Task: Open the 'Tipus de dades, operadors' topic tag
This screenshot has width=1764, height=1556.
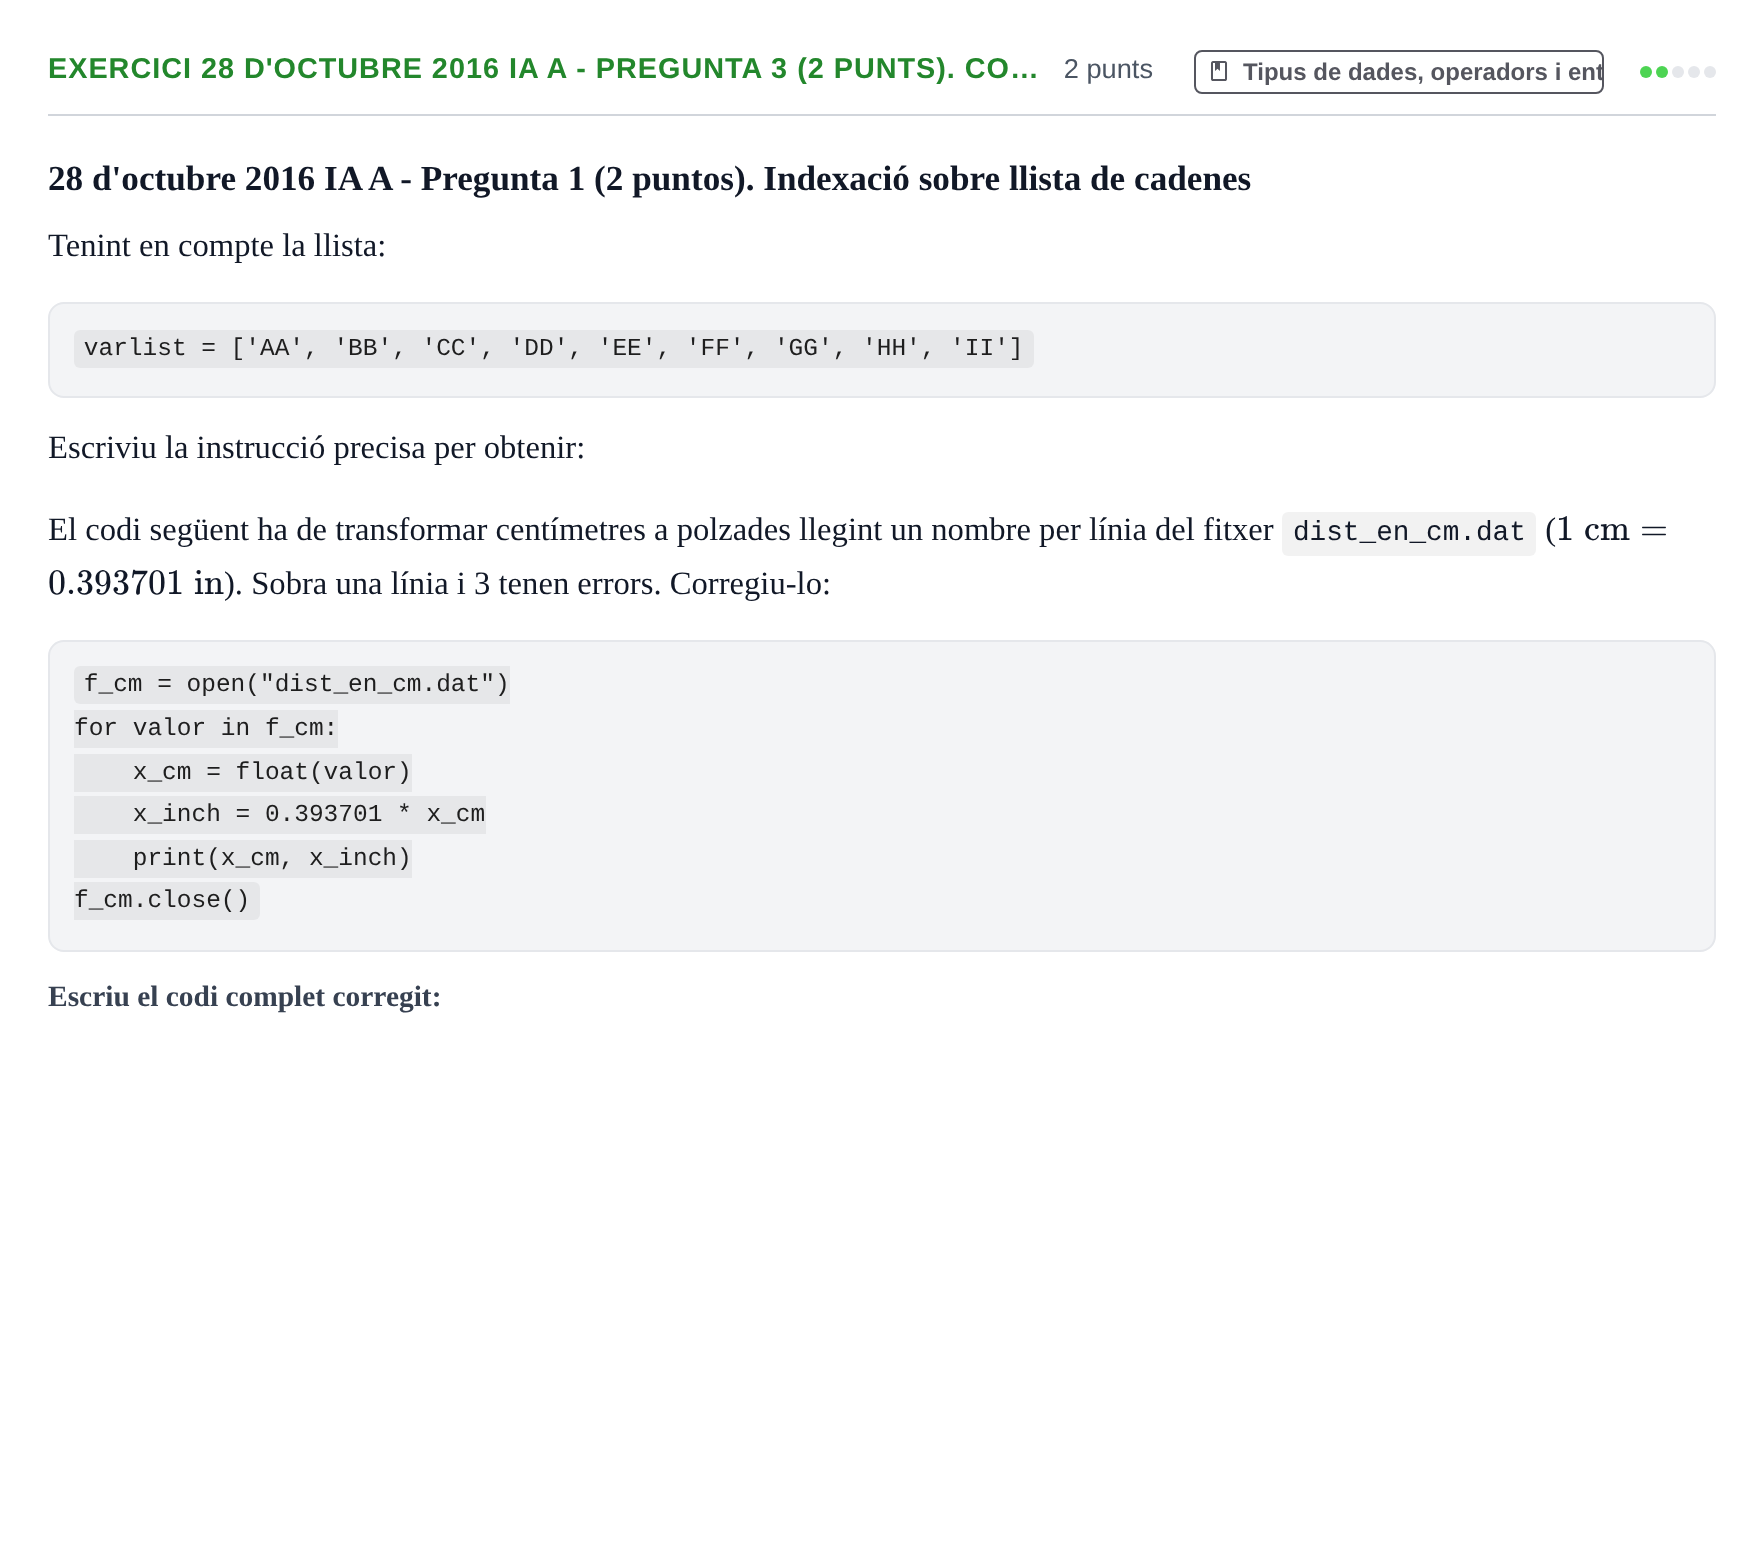Action: pos(1398,72)
